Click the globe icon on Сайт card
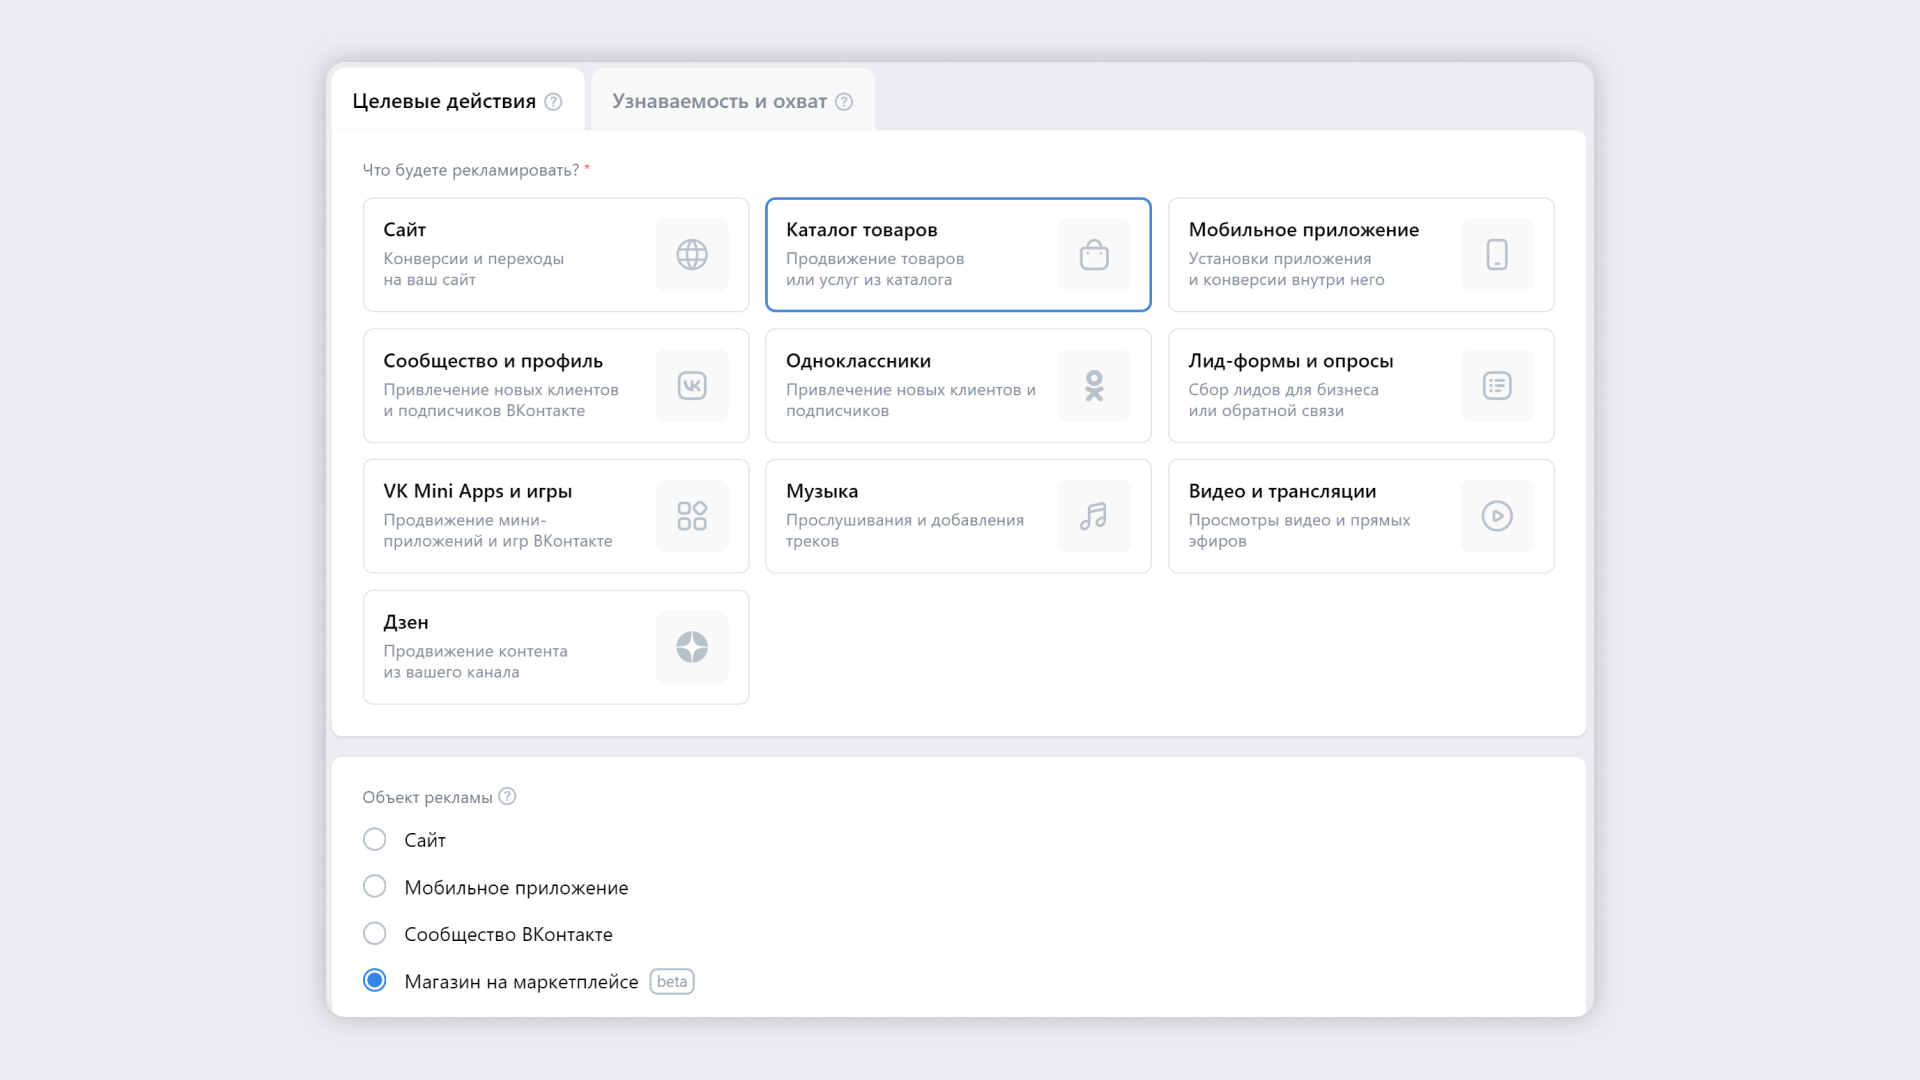Viewport: 1920px width, 1080px height. click(692, 255)
